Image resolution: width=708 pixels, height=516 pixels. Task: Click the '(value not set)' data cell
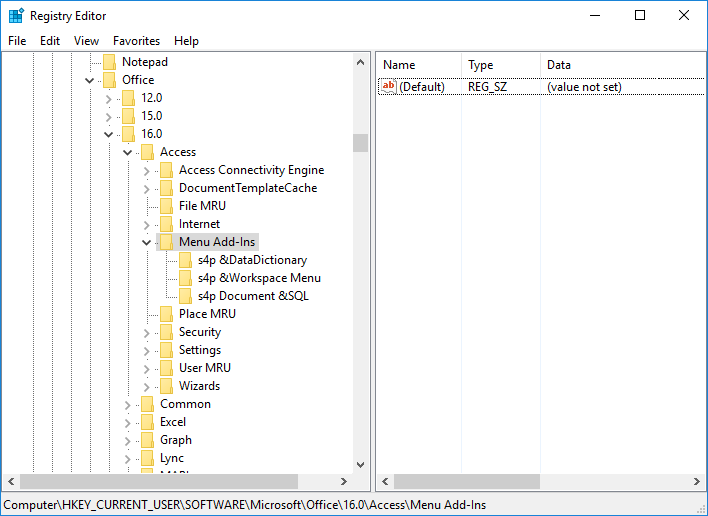[584, 87]
